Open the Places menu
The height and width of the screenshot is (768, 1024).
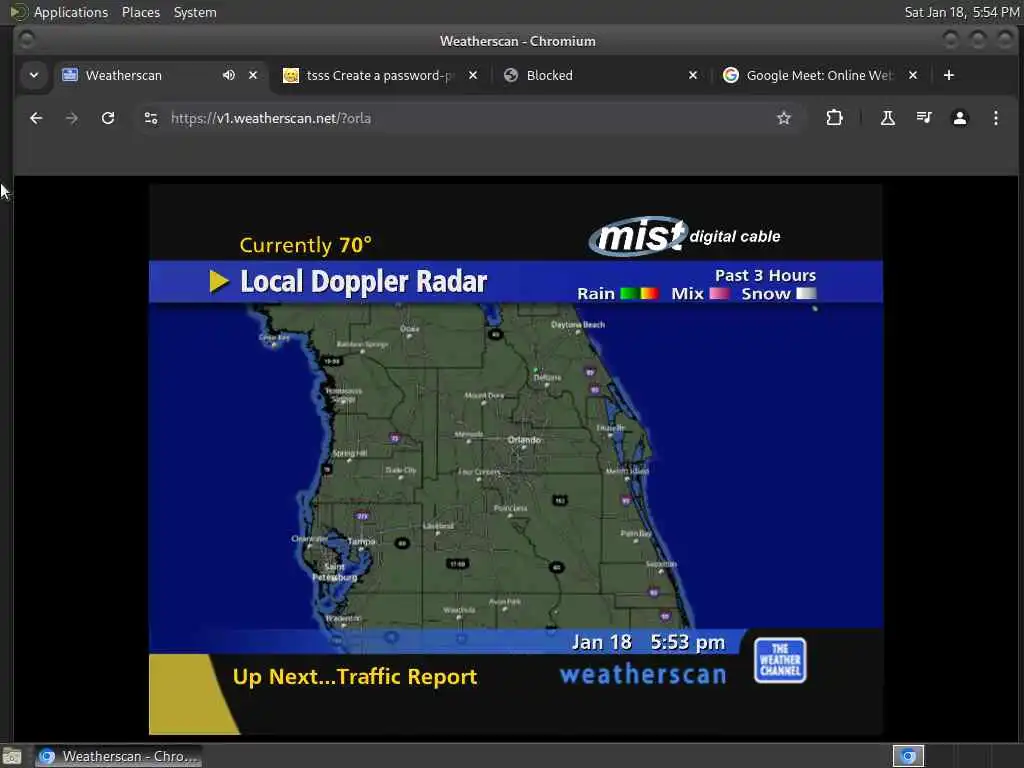tap(140, 12)
